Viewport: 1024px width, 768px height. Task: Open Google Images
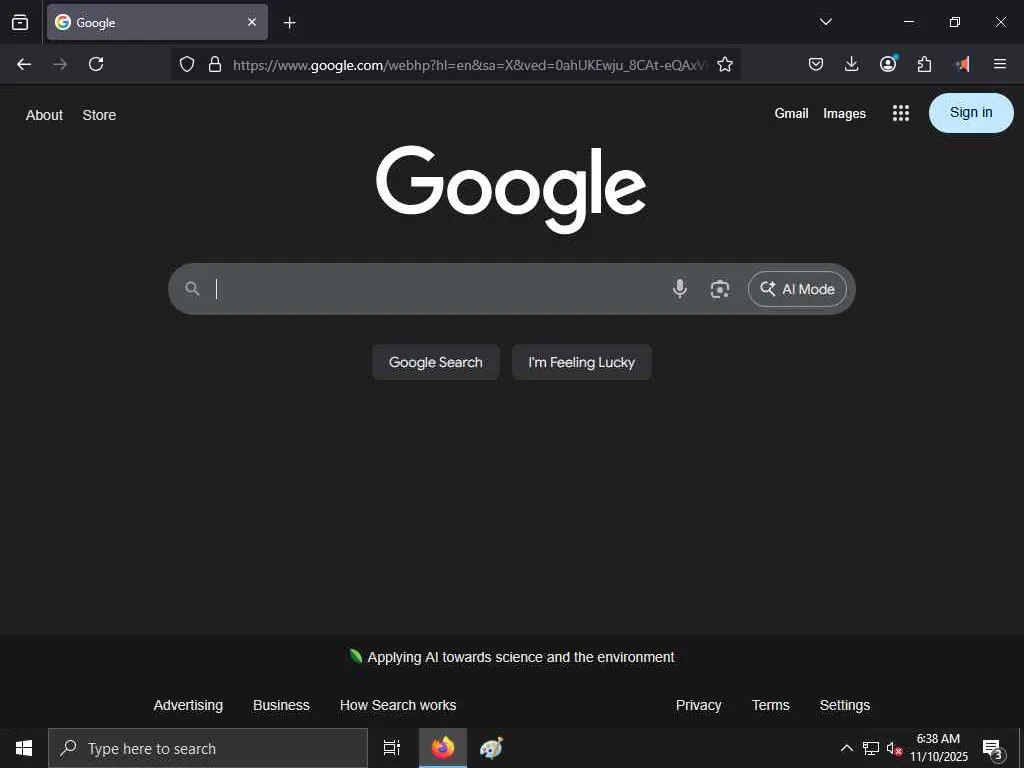tap(844, 114)
